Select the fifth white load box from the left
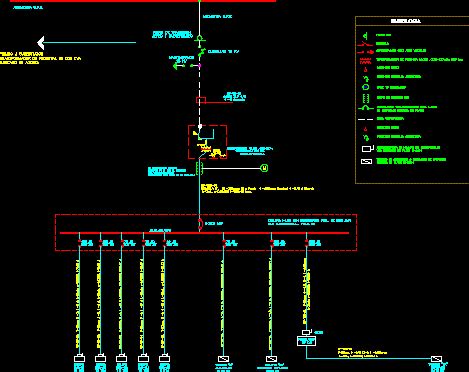 coord(164,359)
